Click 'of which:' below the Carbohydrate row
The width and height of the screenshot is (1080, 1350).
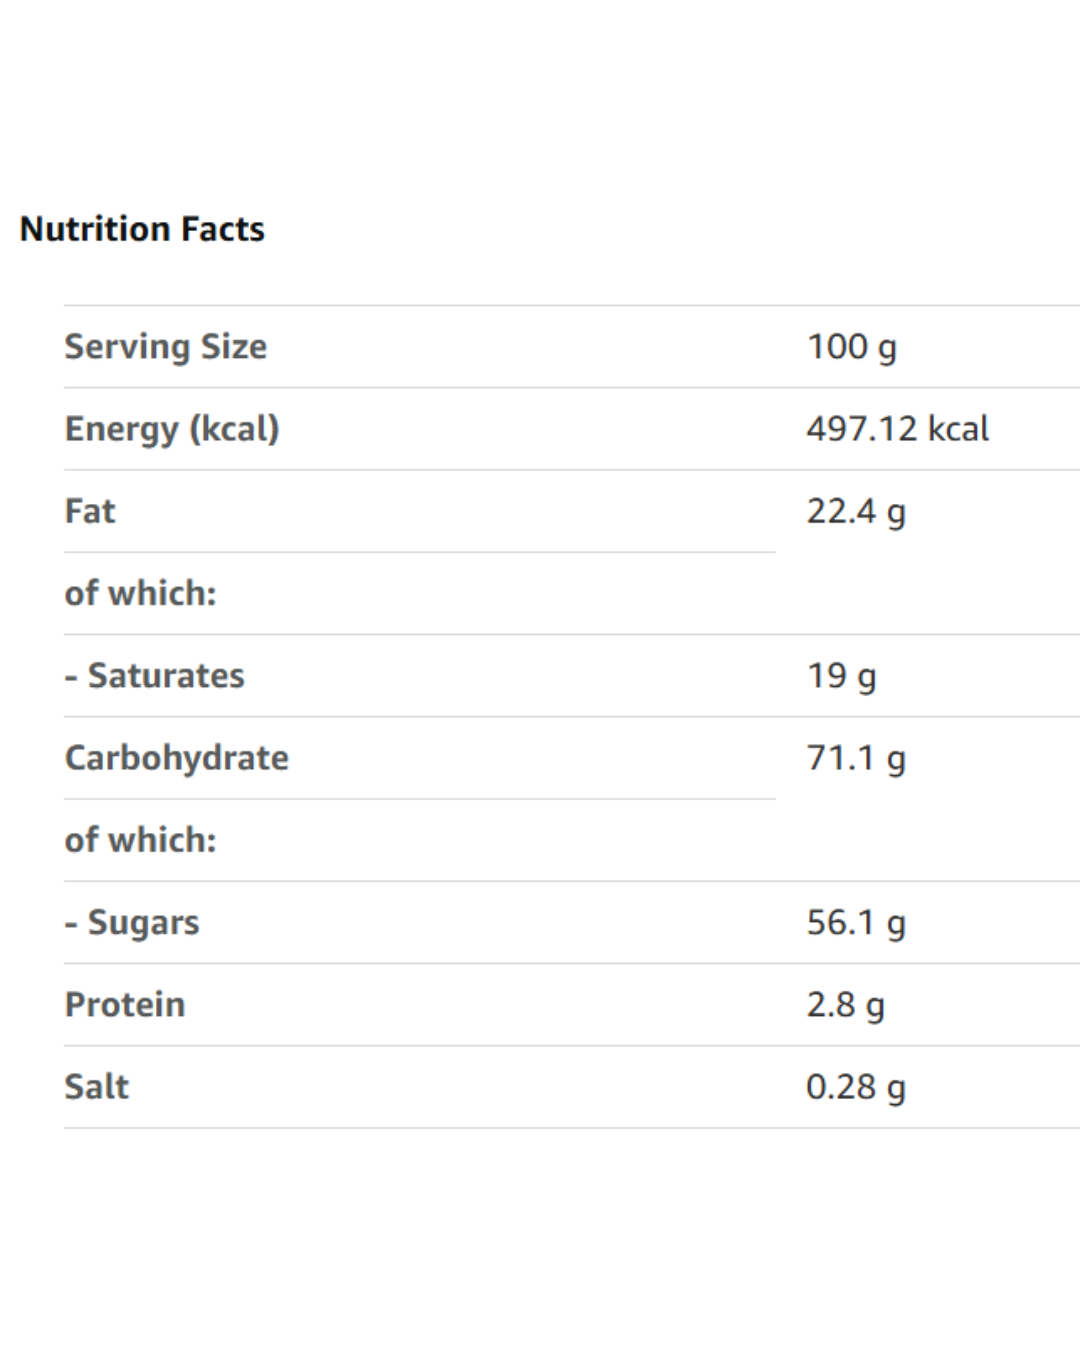click(140, 840)
